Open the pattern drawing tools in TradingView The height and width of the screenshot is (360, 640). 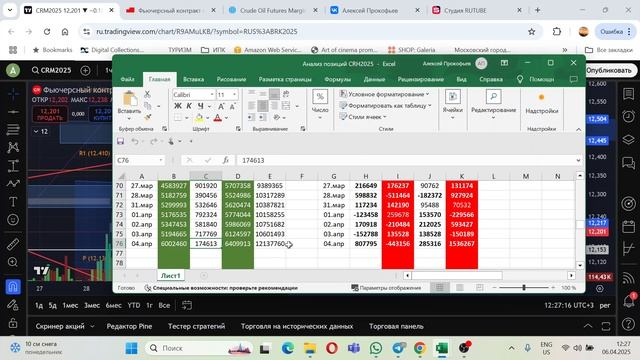point(13,147)
